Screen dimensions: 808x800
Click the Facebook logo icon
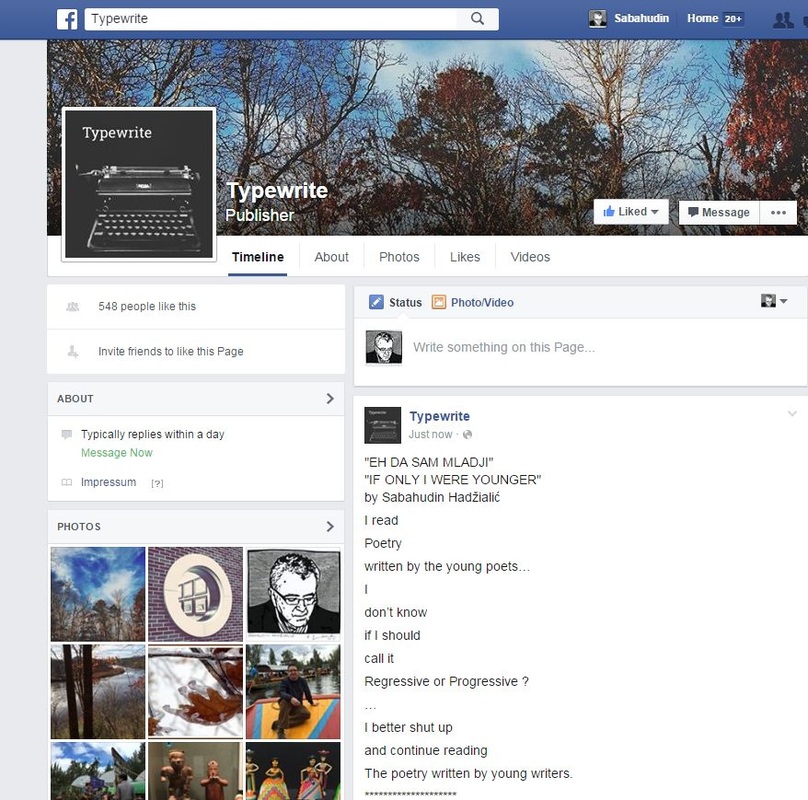coord(67,19)
